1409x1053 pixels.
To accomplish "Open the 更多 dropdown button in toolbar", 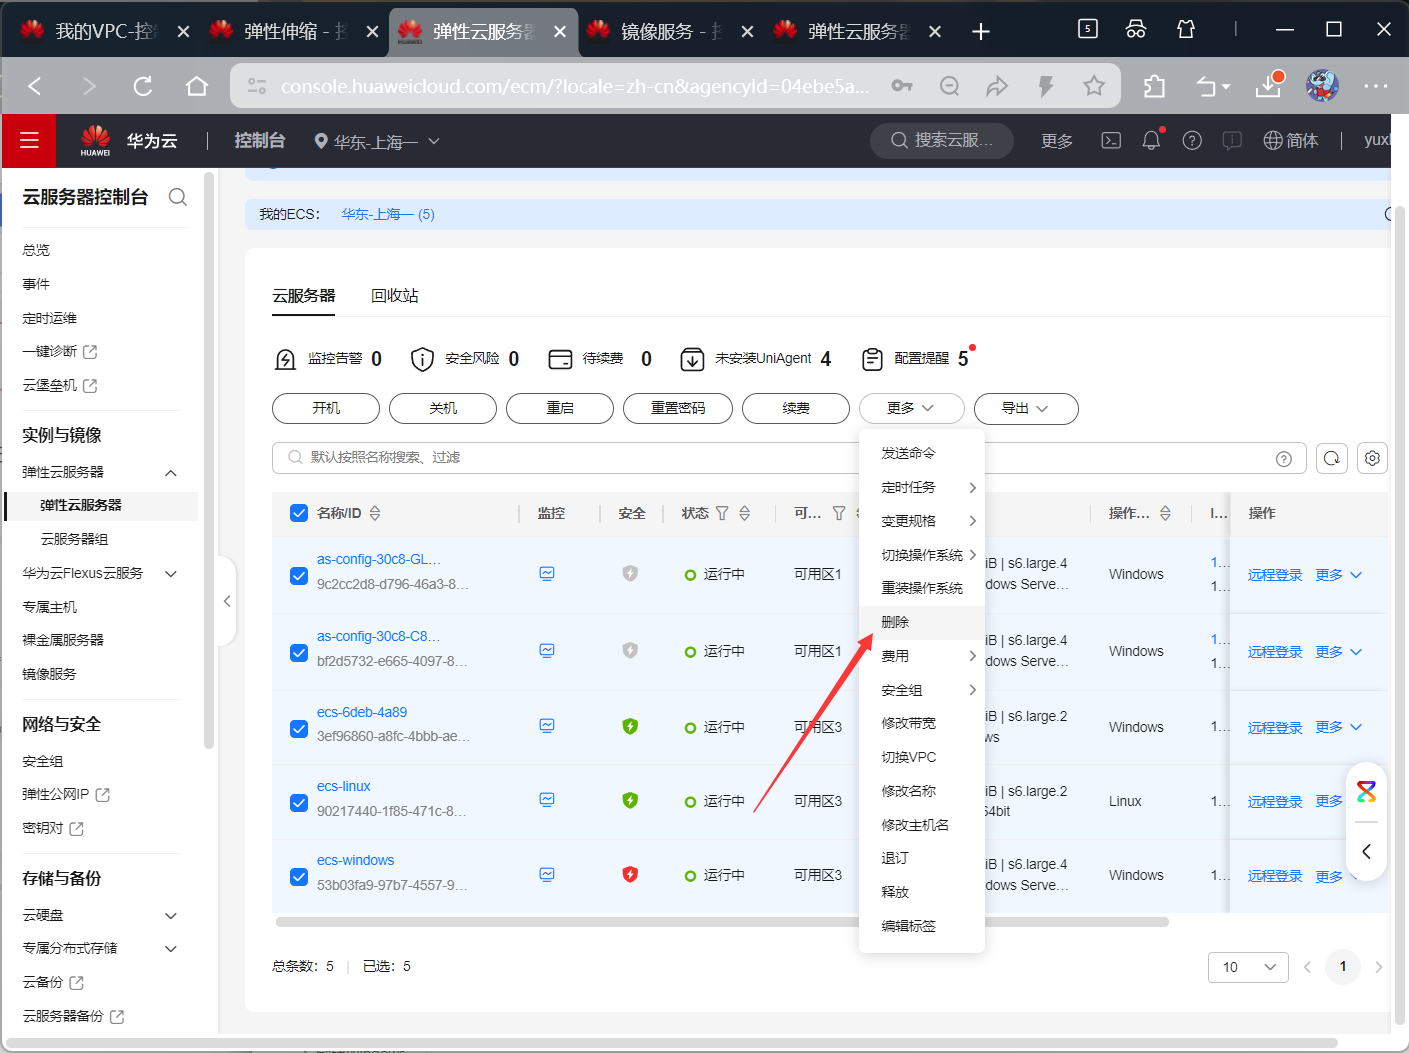I will [x=911, y=408].
